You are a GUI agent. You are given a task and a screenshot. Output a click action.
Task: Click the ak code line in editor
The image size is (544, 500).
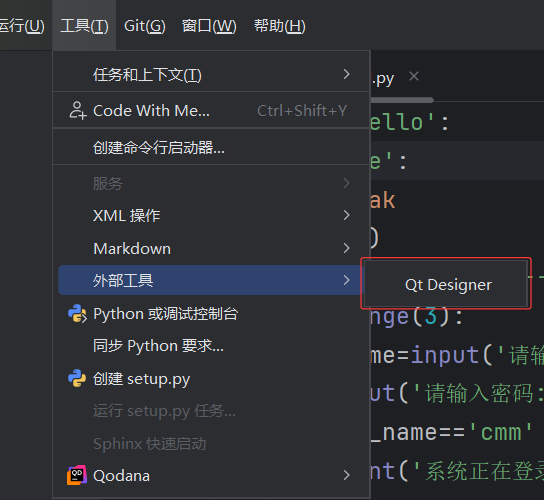coord(383,200)
